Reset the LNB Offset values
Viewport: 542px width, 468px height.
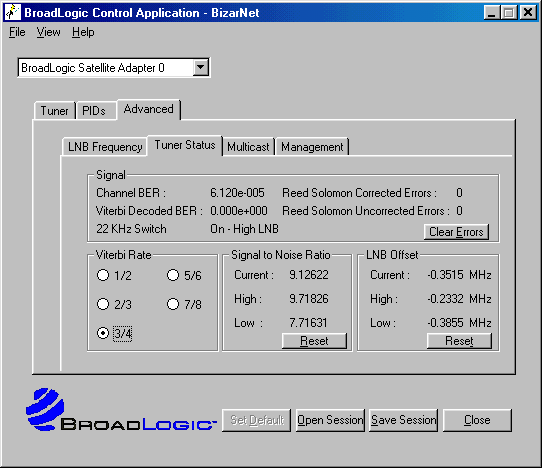[459, 341]
